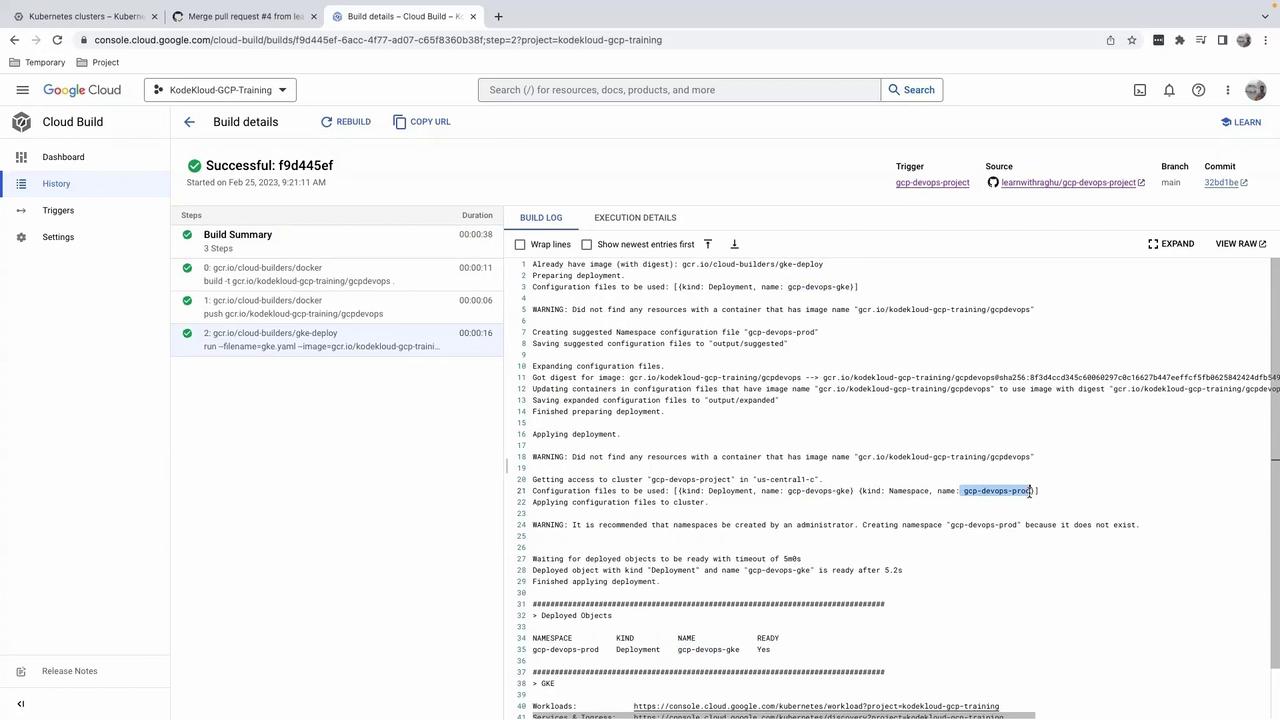This screenshot has width=1280, height=720.
Task: Click the black extension icon beside the star
Action: [1158, 40]
